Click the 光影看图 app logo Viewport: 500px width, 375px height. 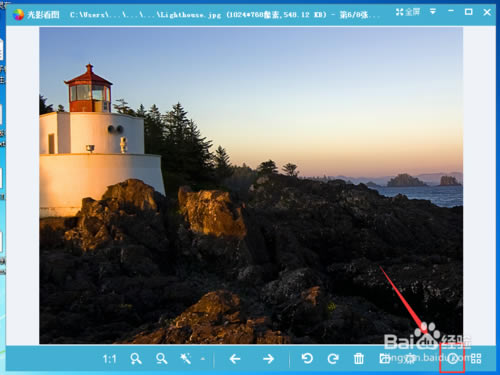[18, 14]
